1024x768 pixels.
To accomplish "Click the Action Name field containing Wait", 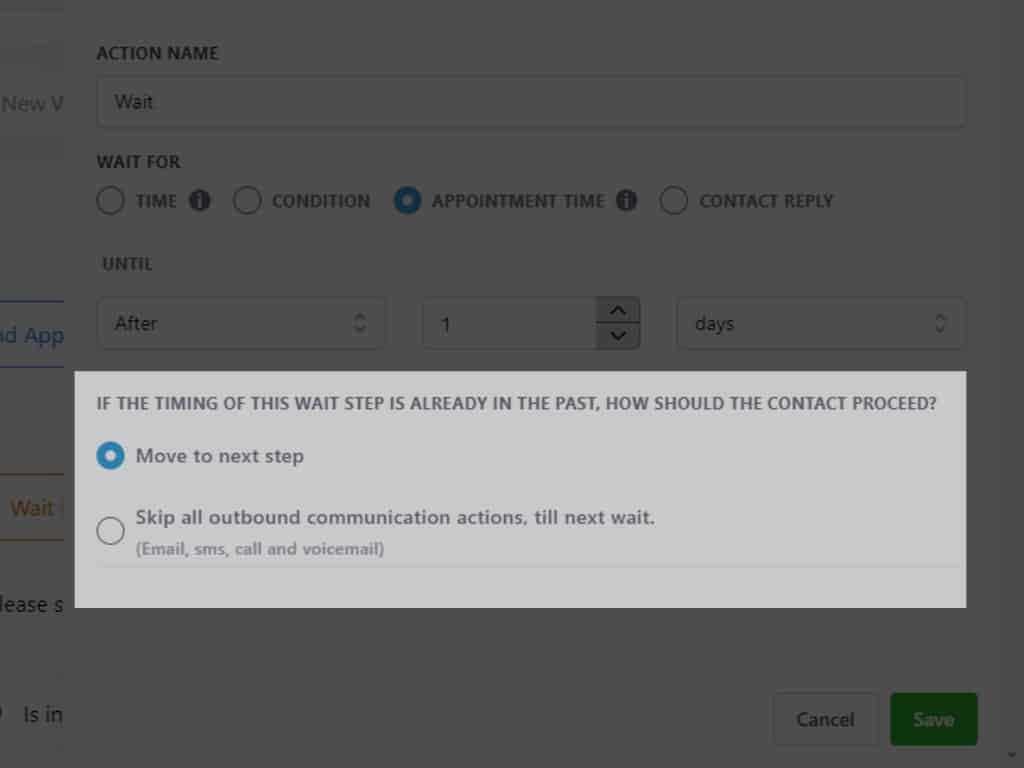I will tap(531, 102).
